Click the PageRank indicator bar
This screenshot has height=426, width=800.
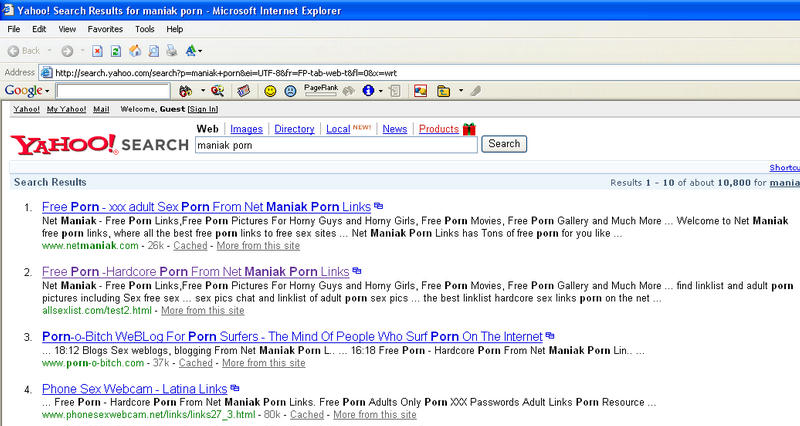[321, 91]
